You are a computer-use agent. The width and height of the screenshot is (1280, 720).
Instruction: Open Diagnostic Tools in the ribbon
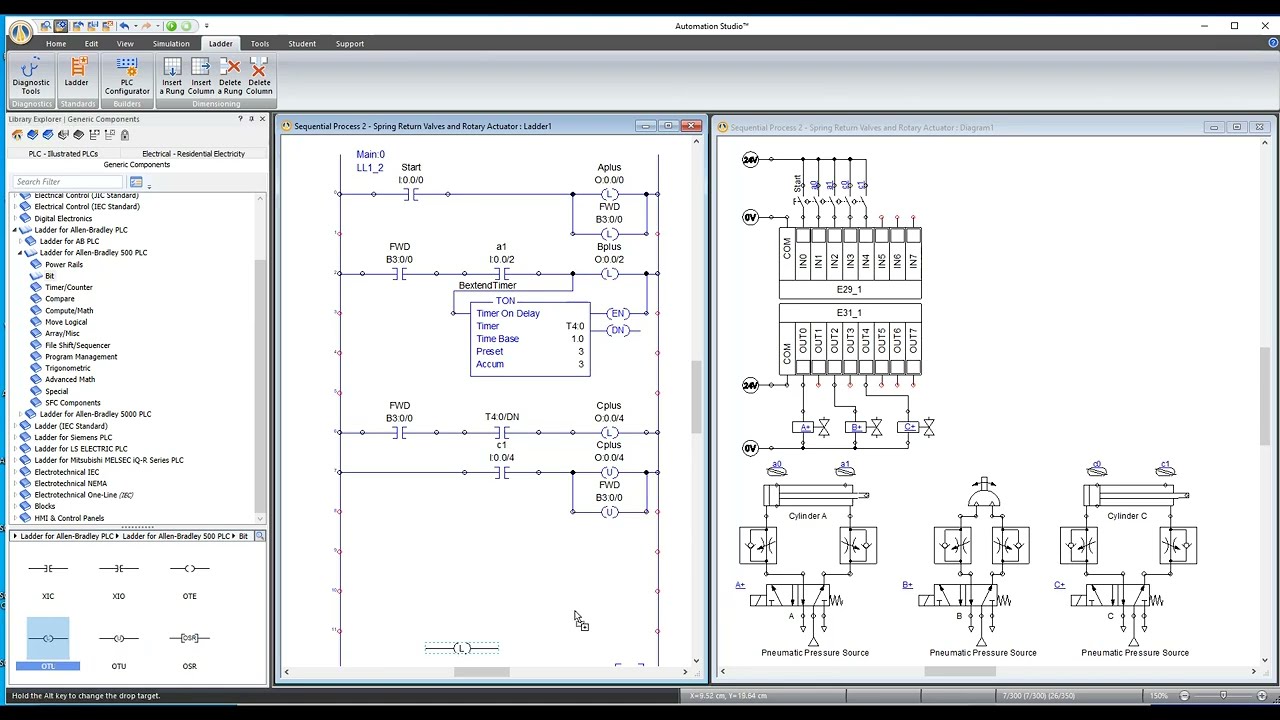31,76
